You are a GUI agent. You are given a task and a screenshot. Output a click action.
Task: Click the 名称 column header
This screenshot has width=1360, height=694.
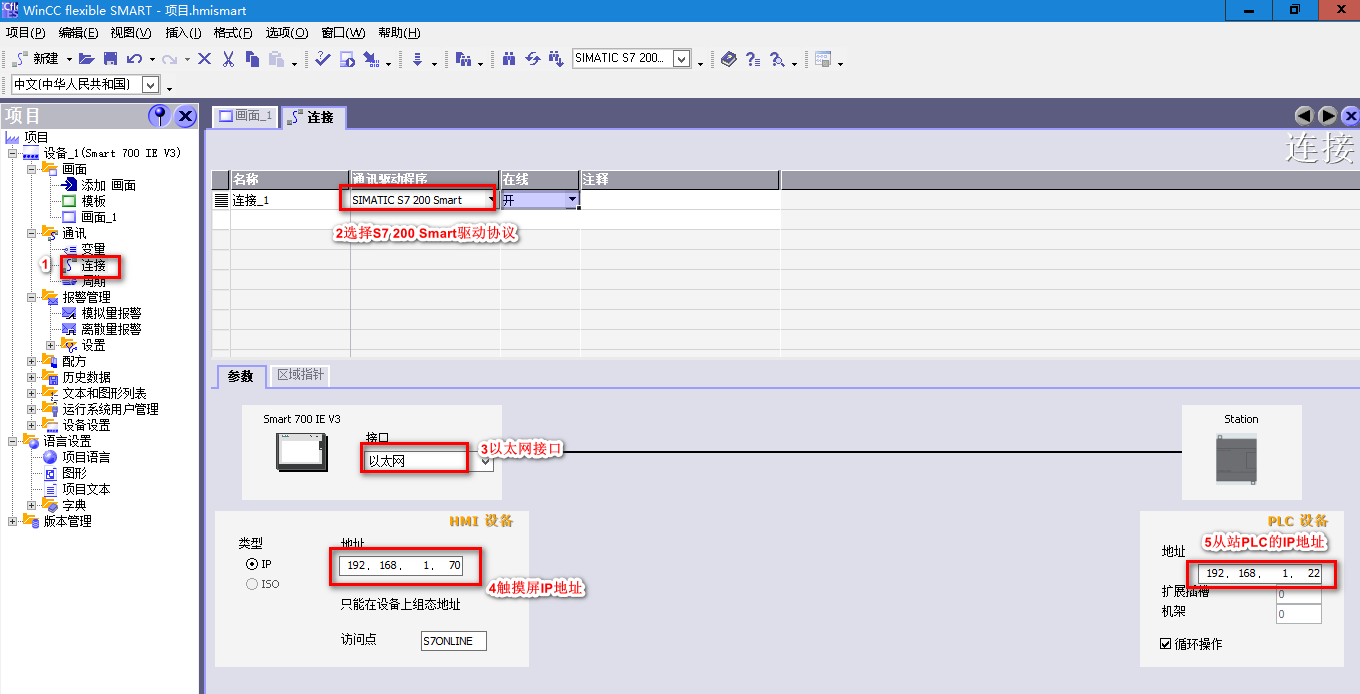[290, 179]
